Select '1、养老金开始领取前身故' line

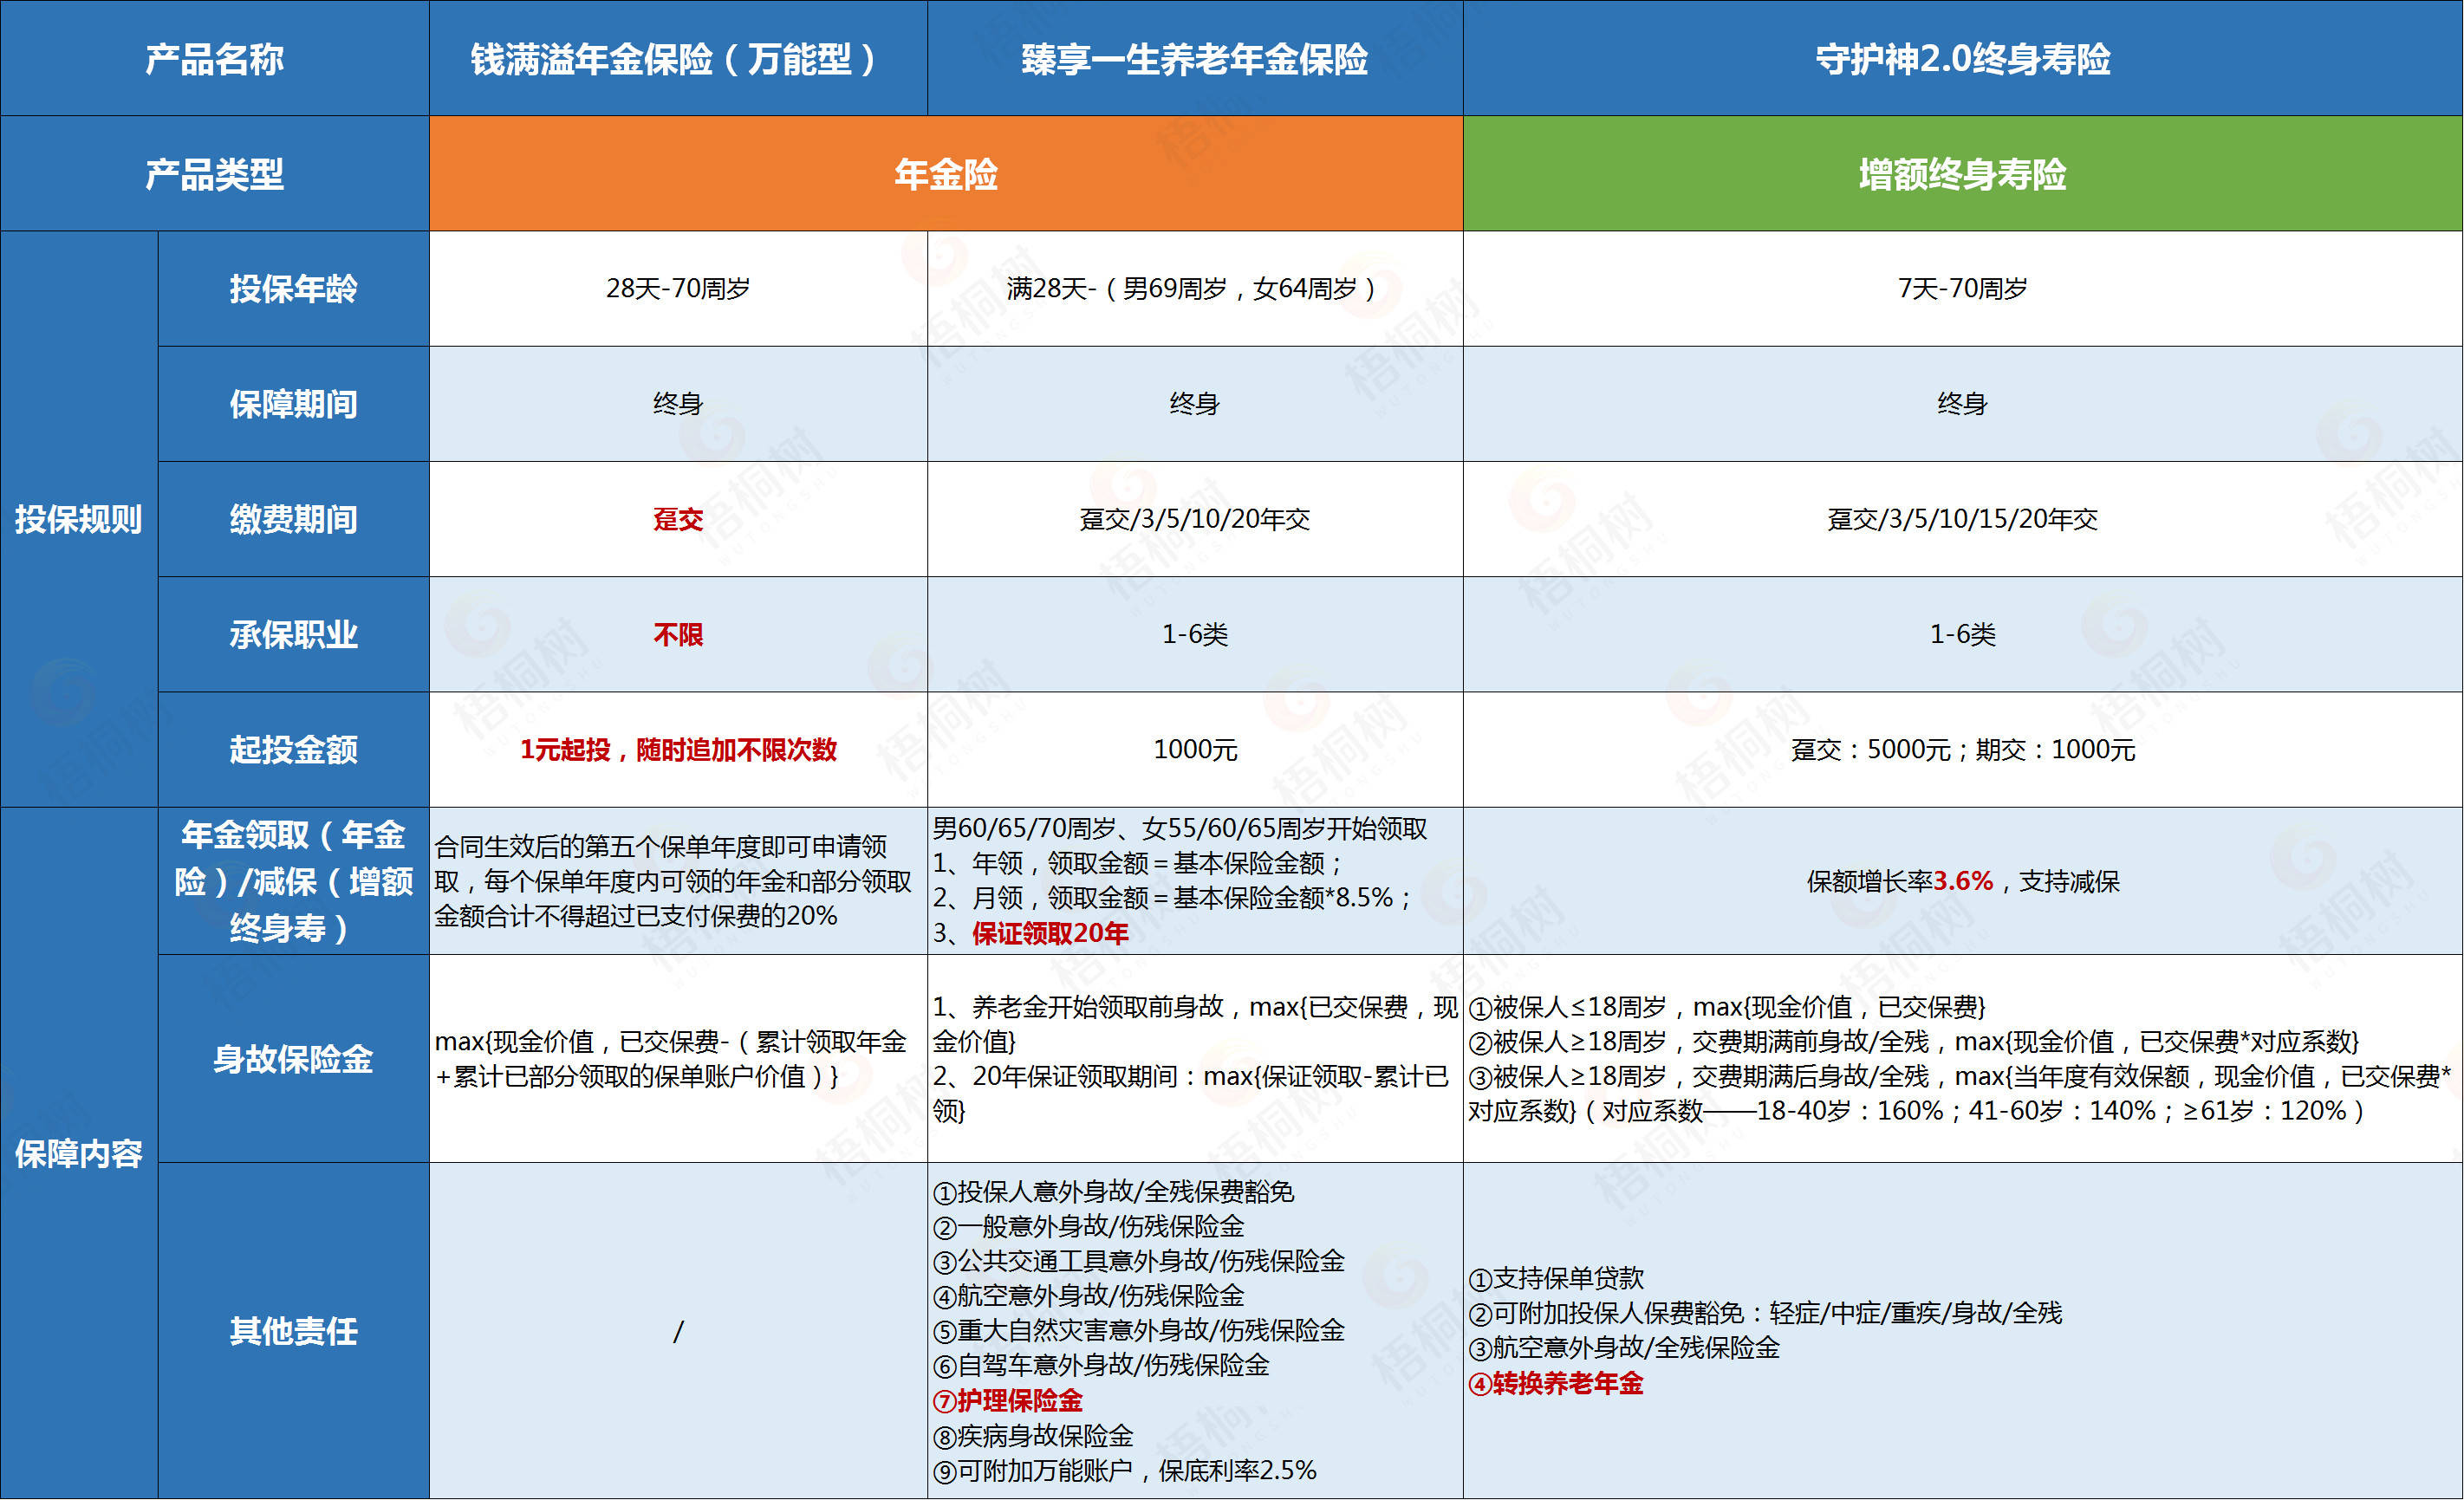1195,1024
